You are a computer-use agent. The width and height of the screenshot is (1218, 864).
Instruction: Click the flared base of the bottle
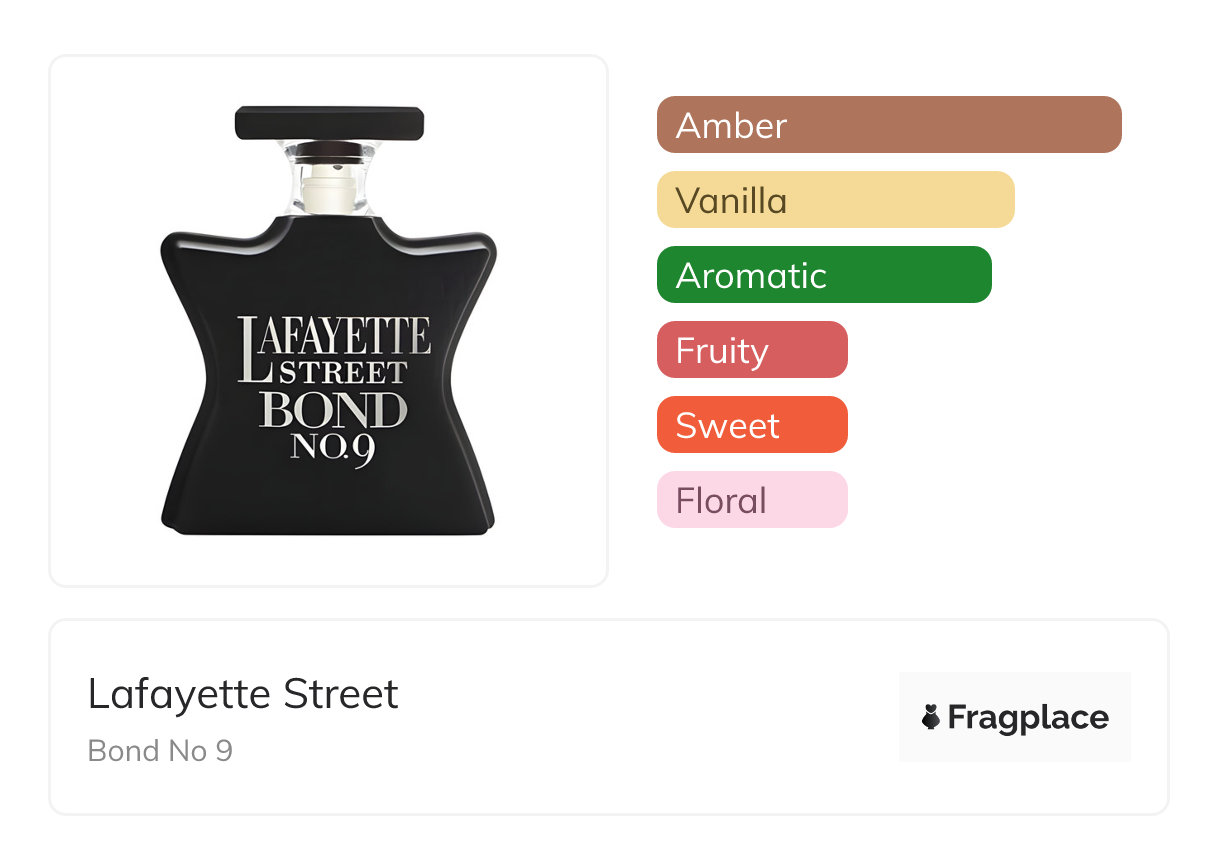[x=328, y=510]
